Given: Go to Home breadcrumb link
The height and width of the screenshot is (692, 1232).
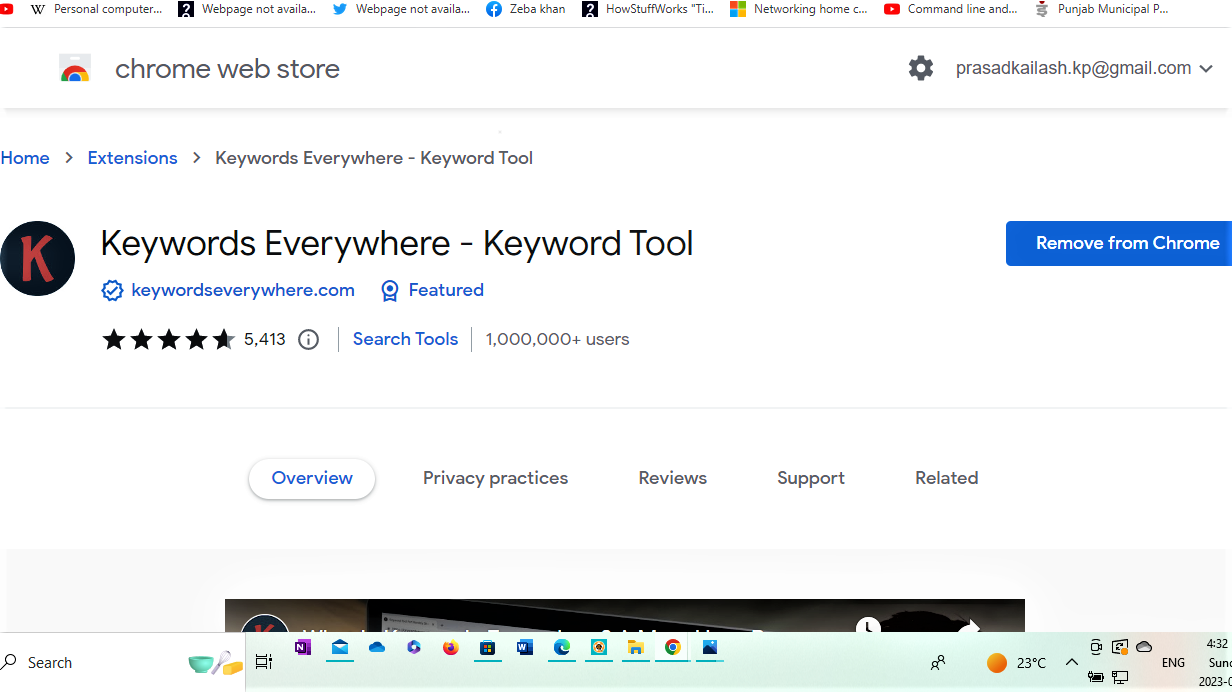Looking at the screenshot, I should tap(25, 158).
